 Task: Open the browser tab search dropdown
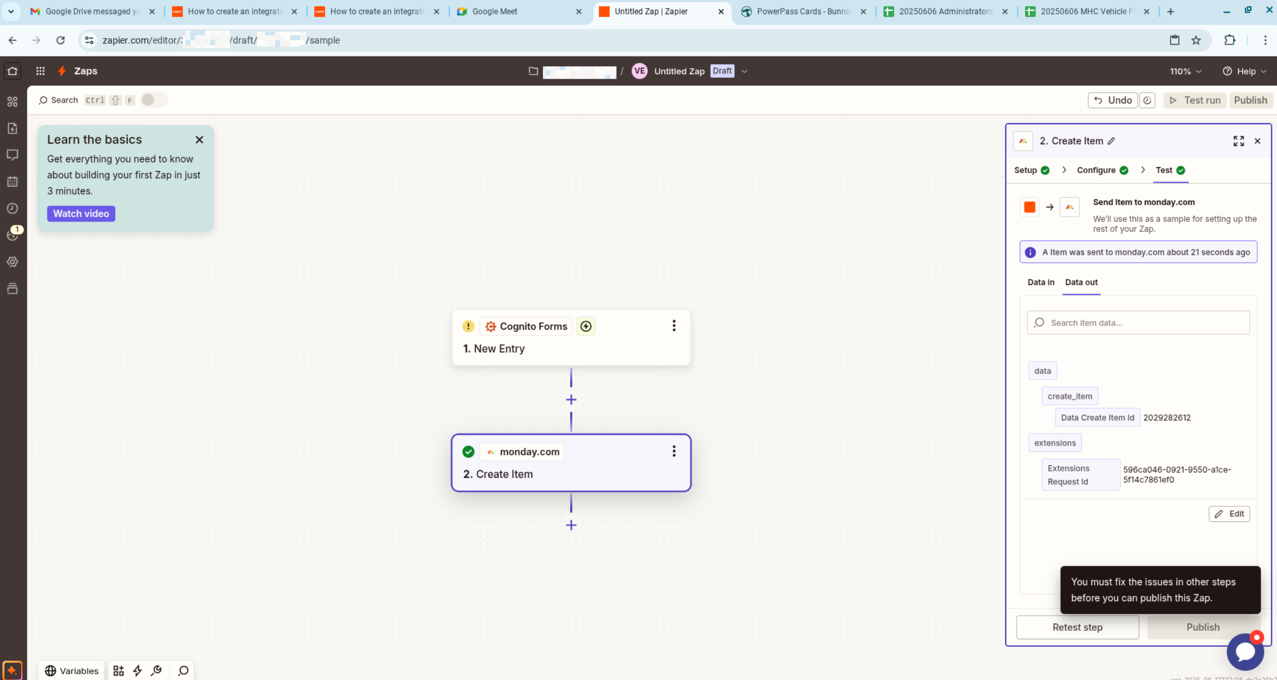tap(11, 12)
